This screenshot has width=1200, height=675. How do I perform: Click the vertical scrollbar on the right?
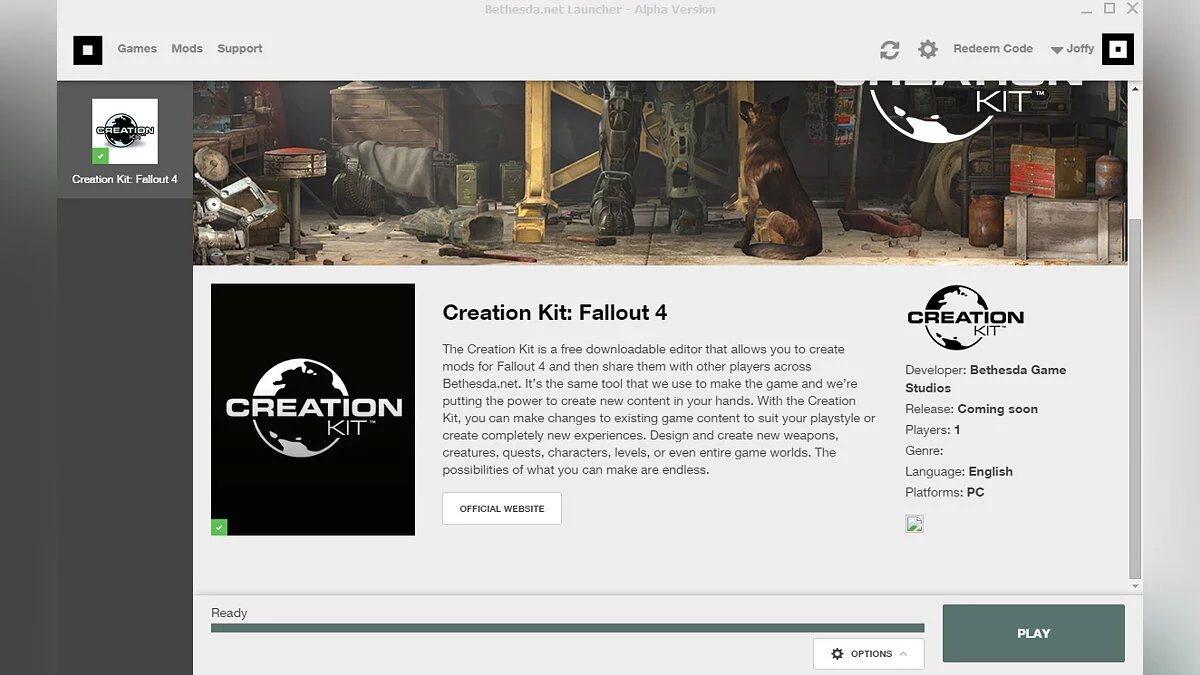pyautogui.click(x=1134, y=398)
